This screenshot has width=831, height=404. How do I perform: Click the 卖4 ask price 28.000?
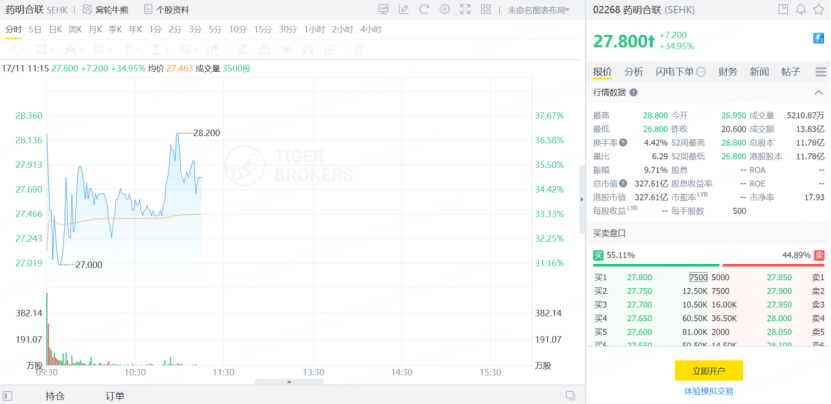point(779,319)
